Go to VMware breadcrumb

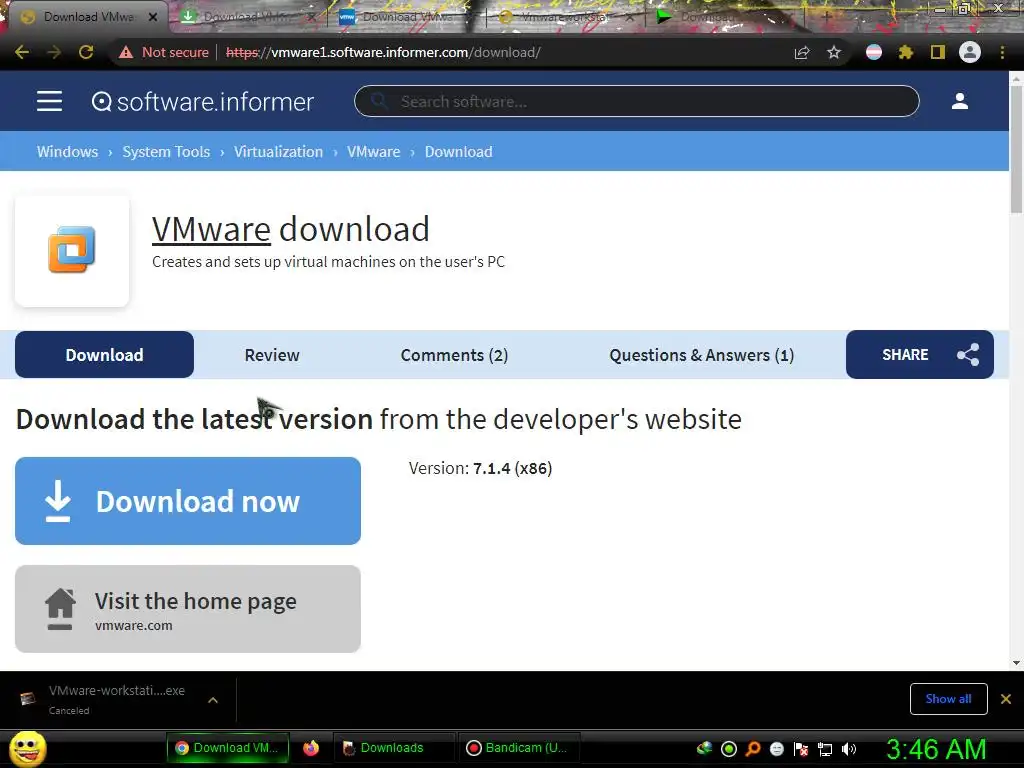[x=374, y=152]
